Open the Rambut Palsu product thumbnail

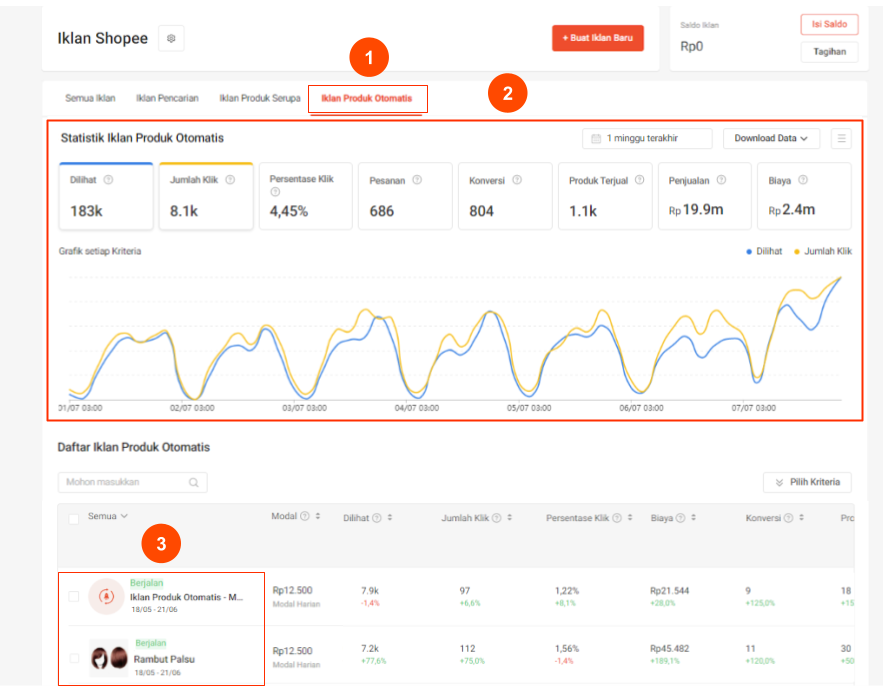point(109,657)
